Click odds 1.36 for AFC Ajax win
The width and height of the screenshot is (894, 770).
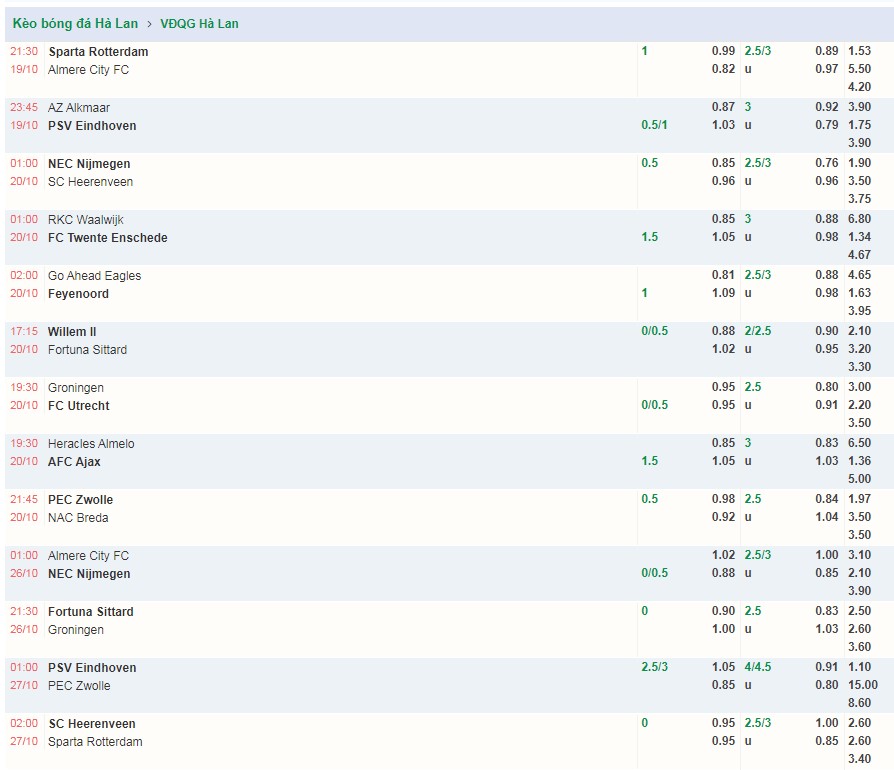click(x=859, y=461)
